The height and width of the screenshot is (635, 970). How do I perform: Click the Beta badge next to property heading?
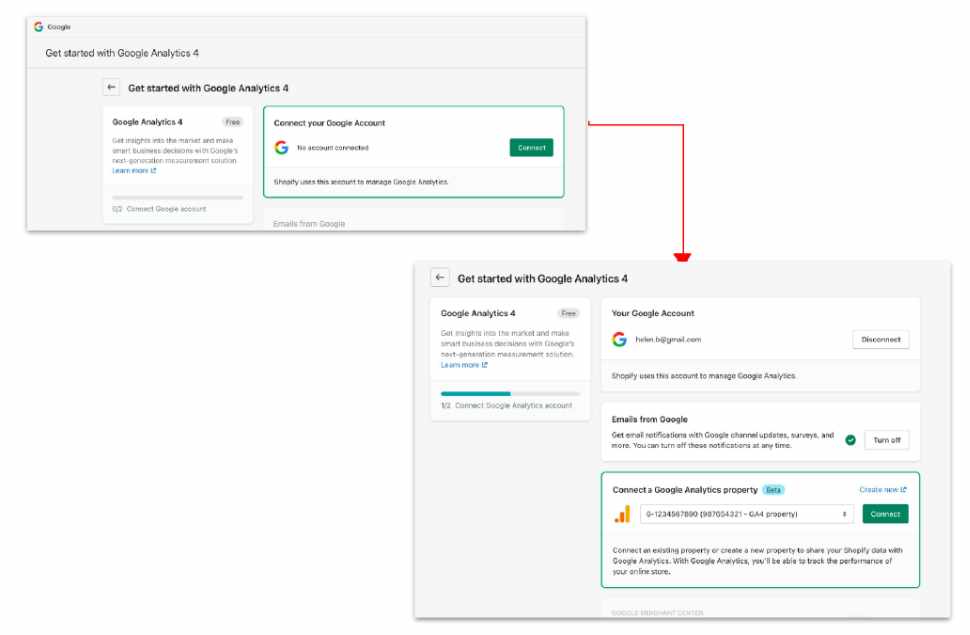pos(773,490)
